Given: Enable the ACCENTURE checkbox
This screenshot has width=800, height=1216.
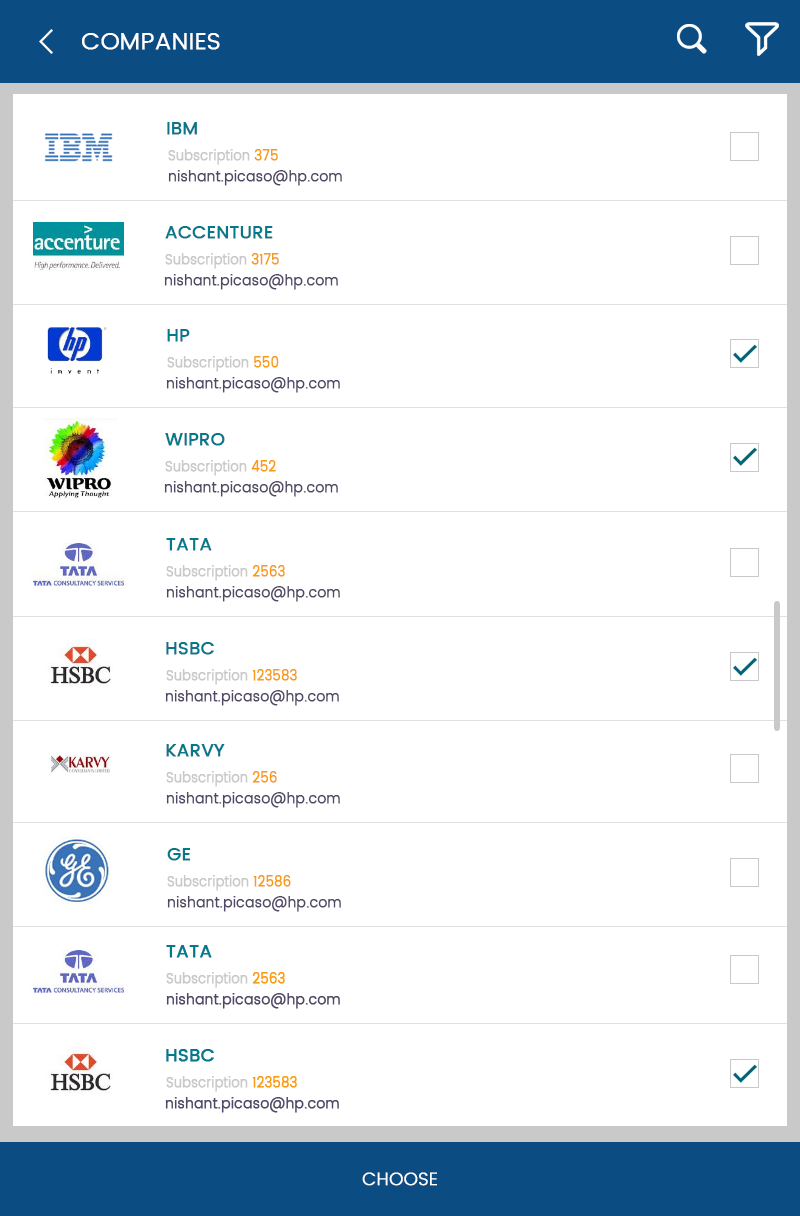Looking at the screenshot, I should [744, 250].
